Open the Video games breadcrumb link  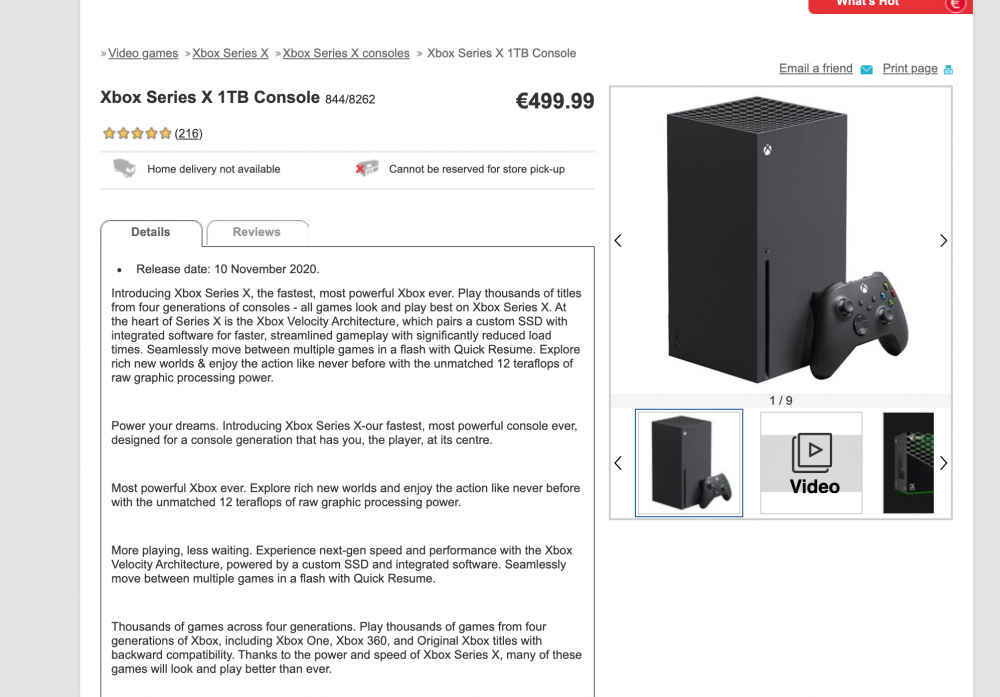coord(143,53)
